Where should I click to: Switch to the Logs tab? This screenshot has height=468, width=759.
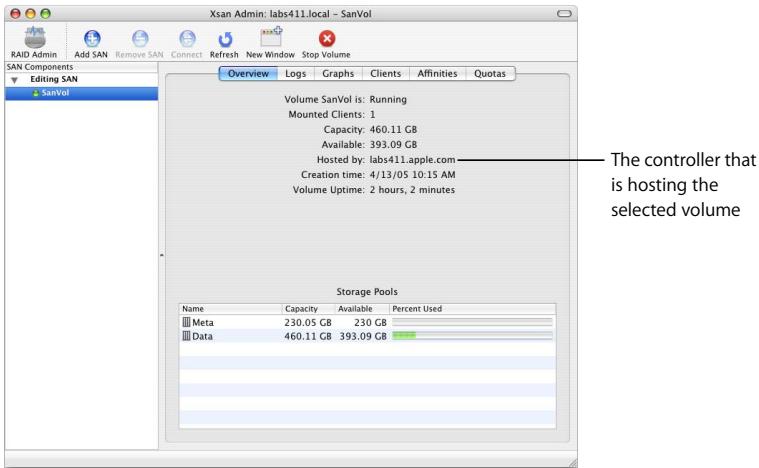[x=295, y=74]
